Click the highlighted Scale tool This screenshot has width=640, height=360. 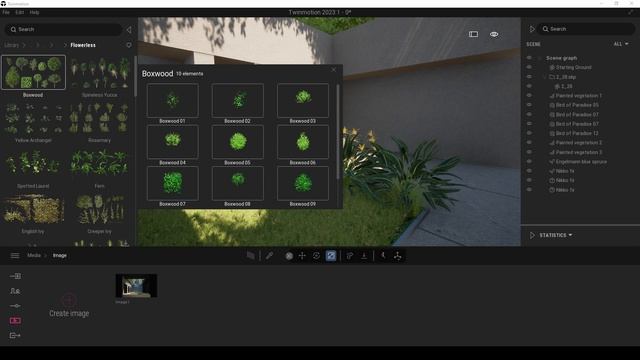(331, 256)
